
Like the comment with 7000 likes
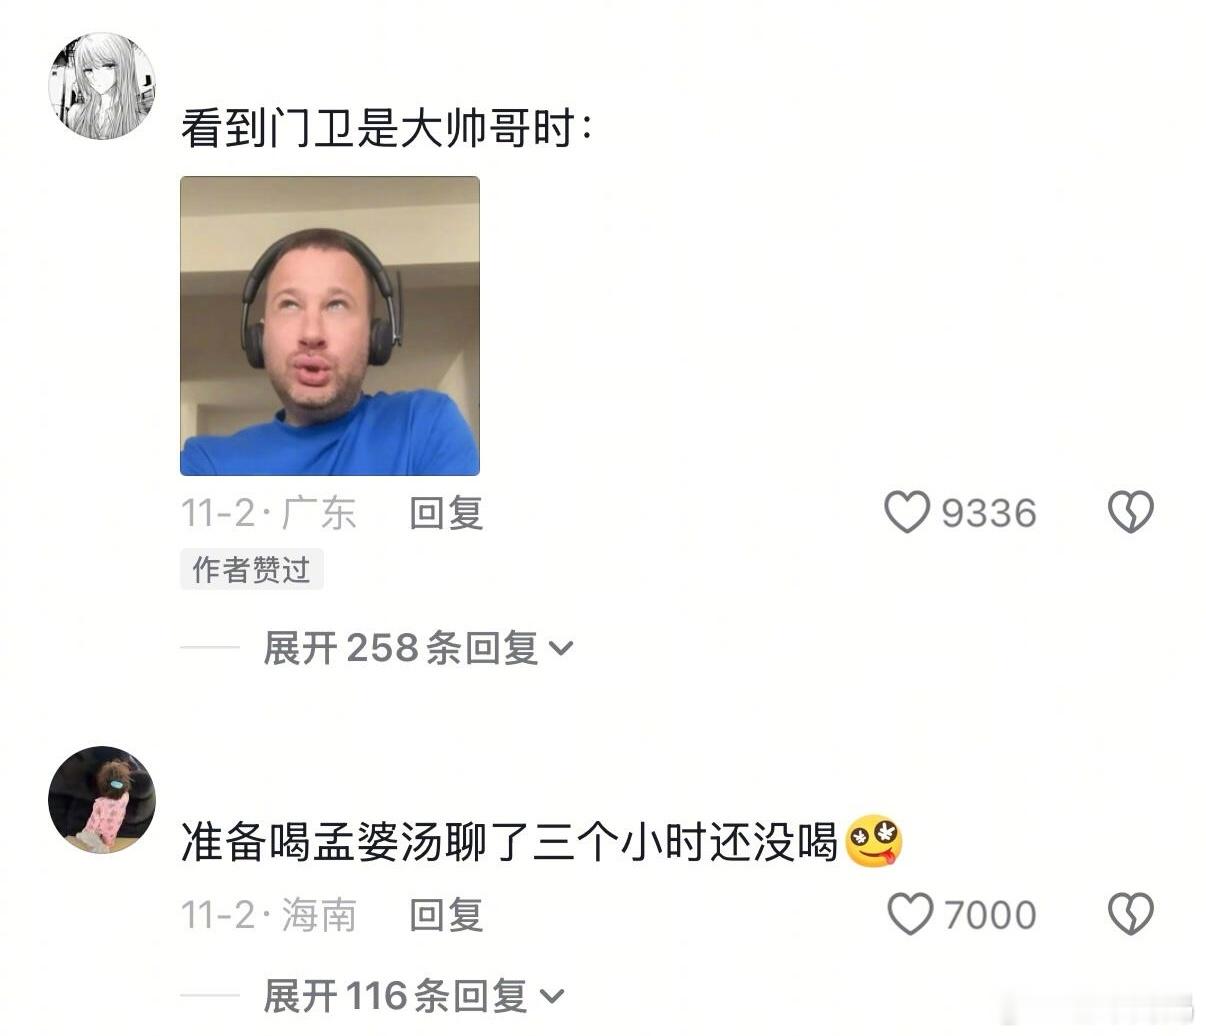pyautogui.click(x=910, y=914)
